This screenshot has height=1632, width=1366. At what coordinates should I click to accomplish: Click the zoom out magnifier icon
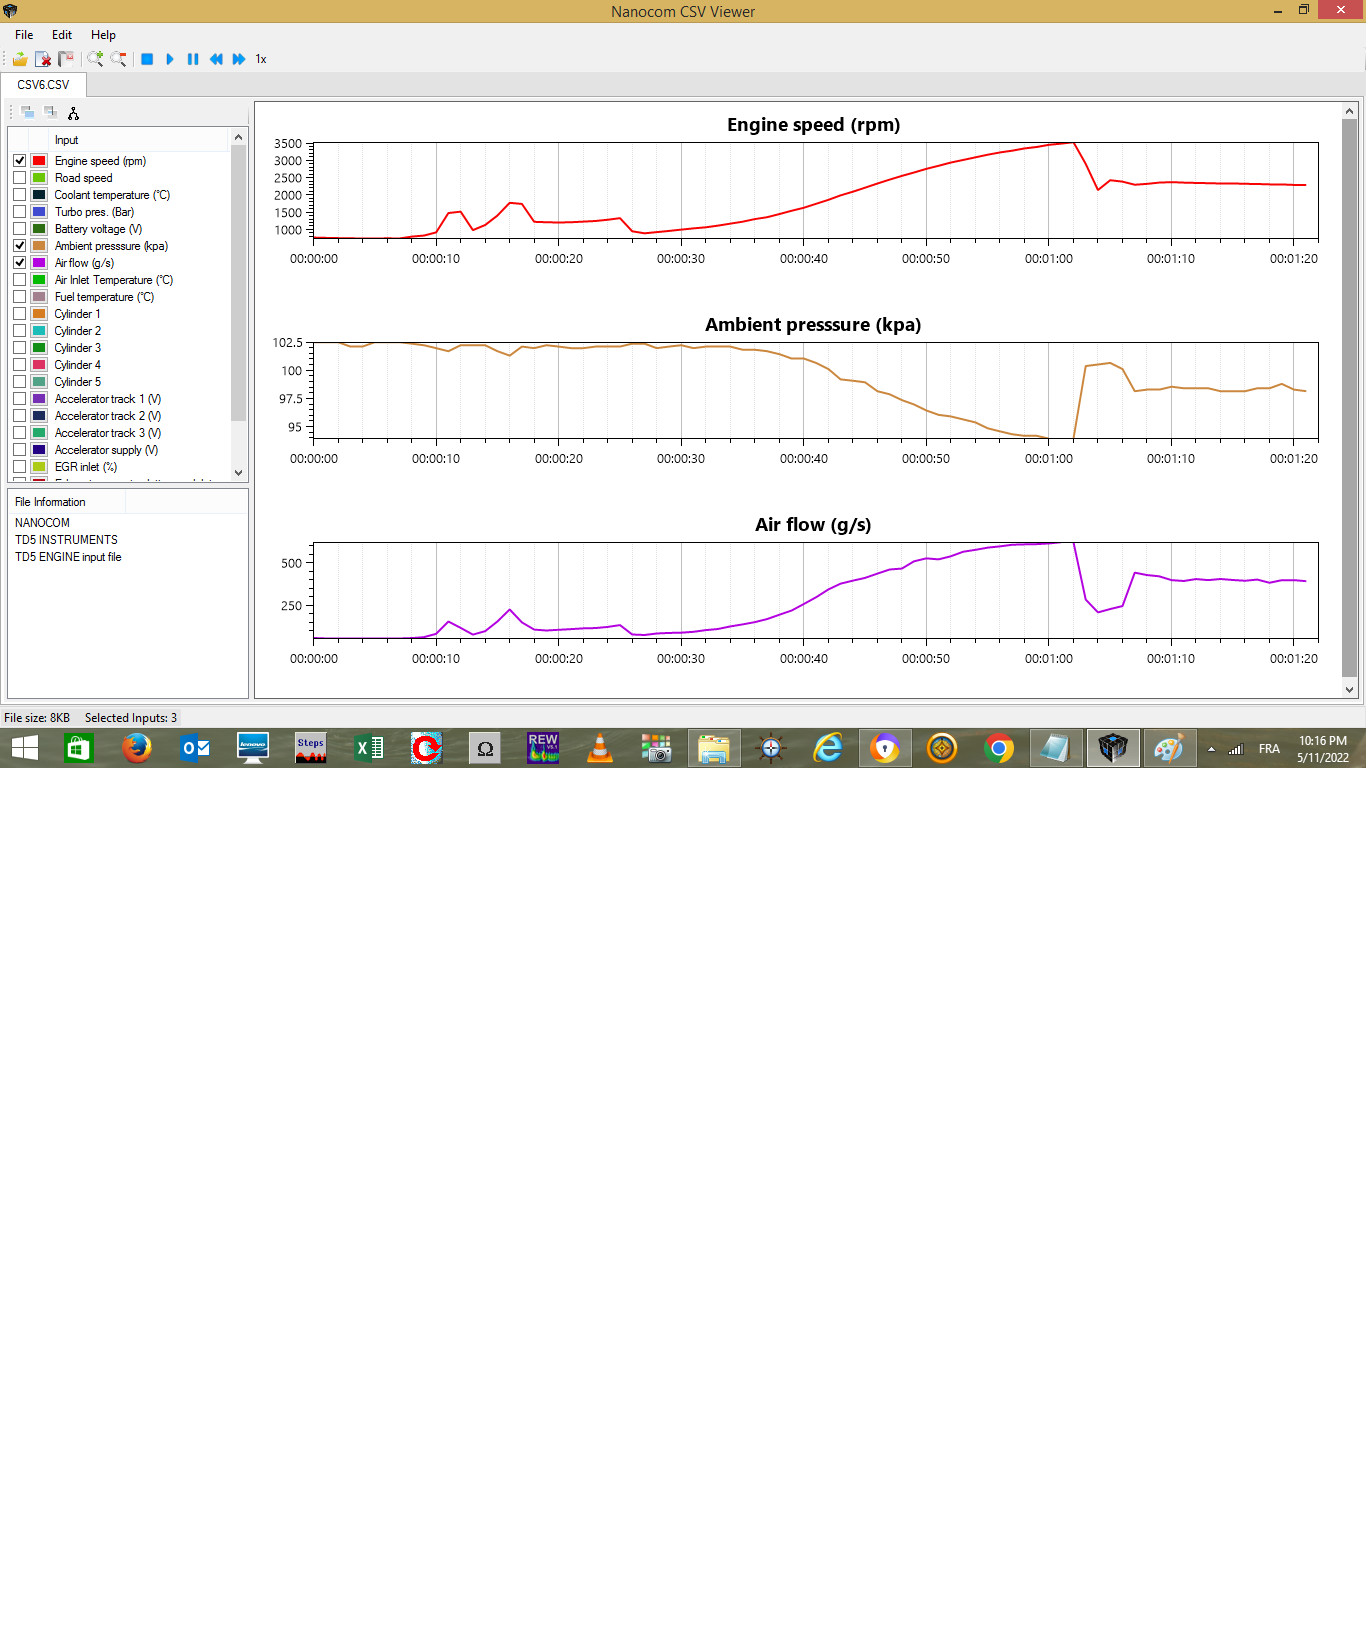click(x=118, y=59)
